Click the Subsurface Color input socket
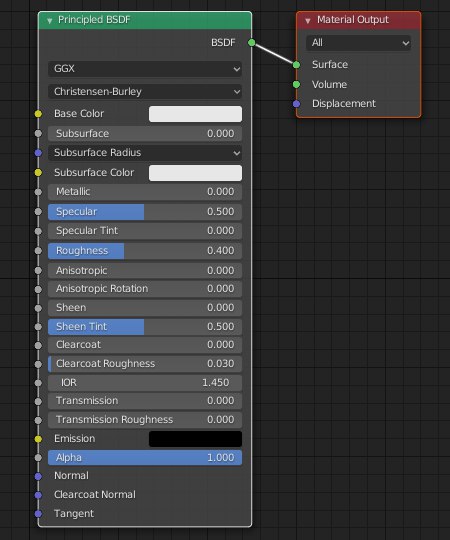Viewport: 450px width, 540px height. (38, 173)
